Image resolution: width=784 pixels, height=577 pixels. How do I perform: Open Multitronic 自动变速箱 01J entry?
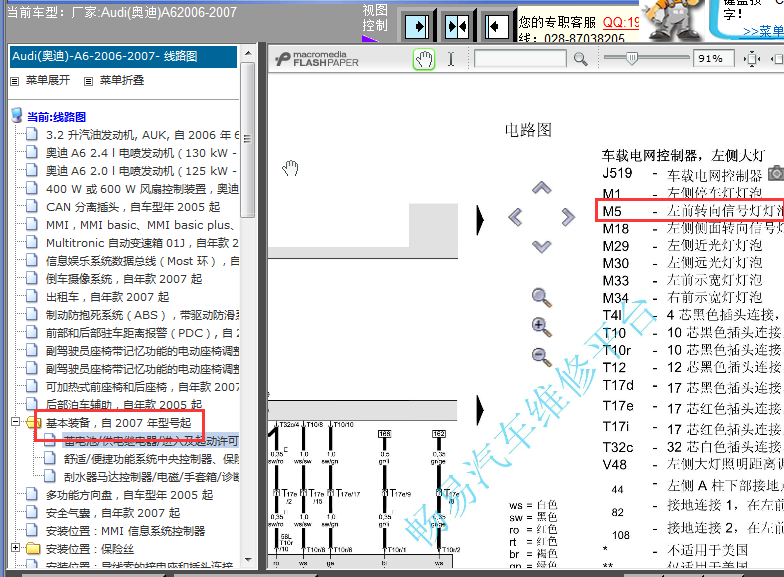tap(142, 243)
